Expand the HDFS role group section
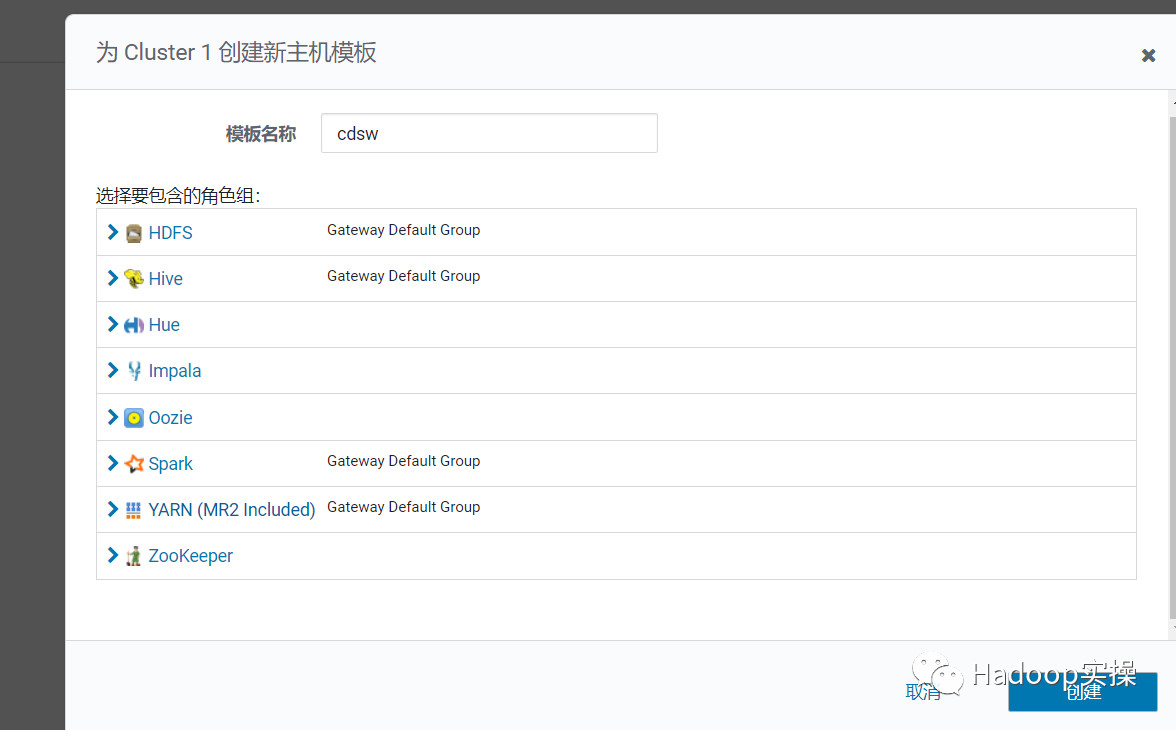The height and width of the screenshot is (730, 1176). coord(112,232)
